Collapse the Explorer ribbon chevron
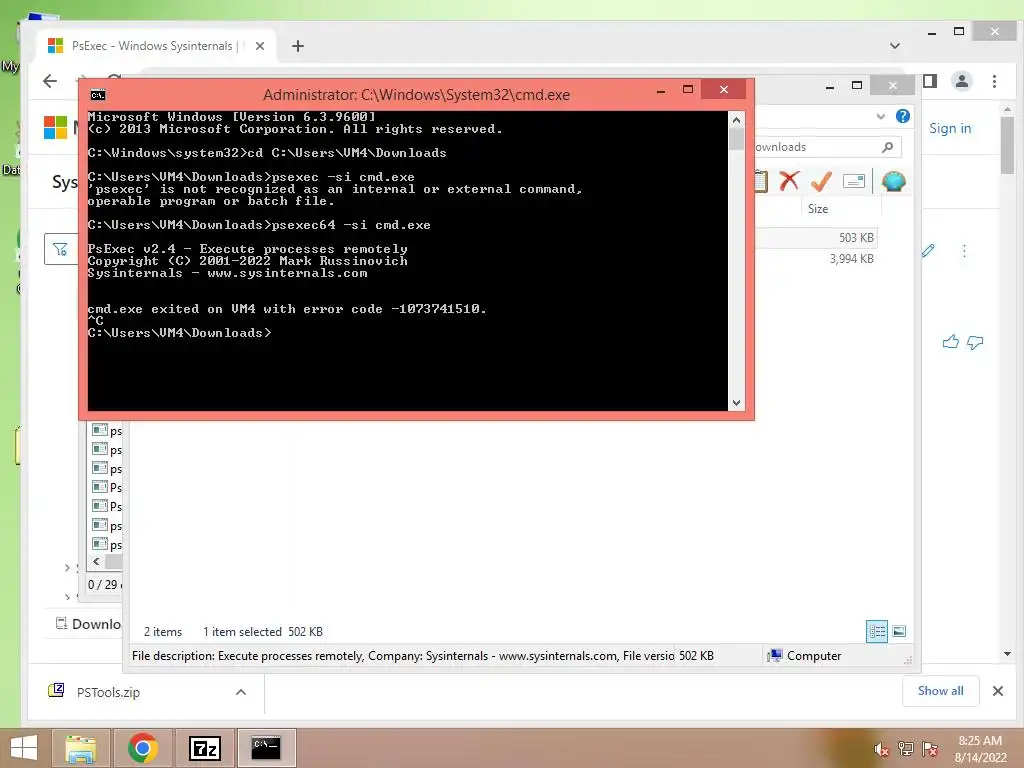Image resolution: width=1024 pixels, height=768 pixels. tap(880, 116)
